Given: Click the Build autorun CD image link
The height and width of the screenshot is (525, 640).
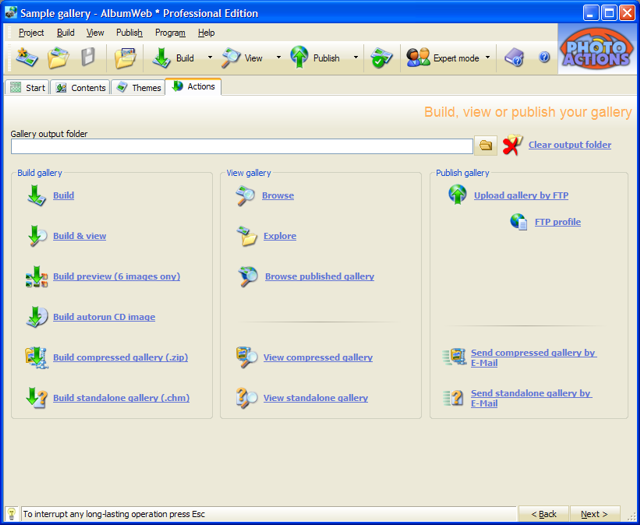Looking at the screenshot, I should pyautogui.click(x=104, y=316).
